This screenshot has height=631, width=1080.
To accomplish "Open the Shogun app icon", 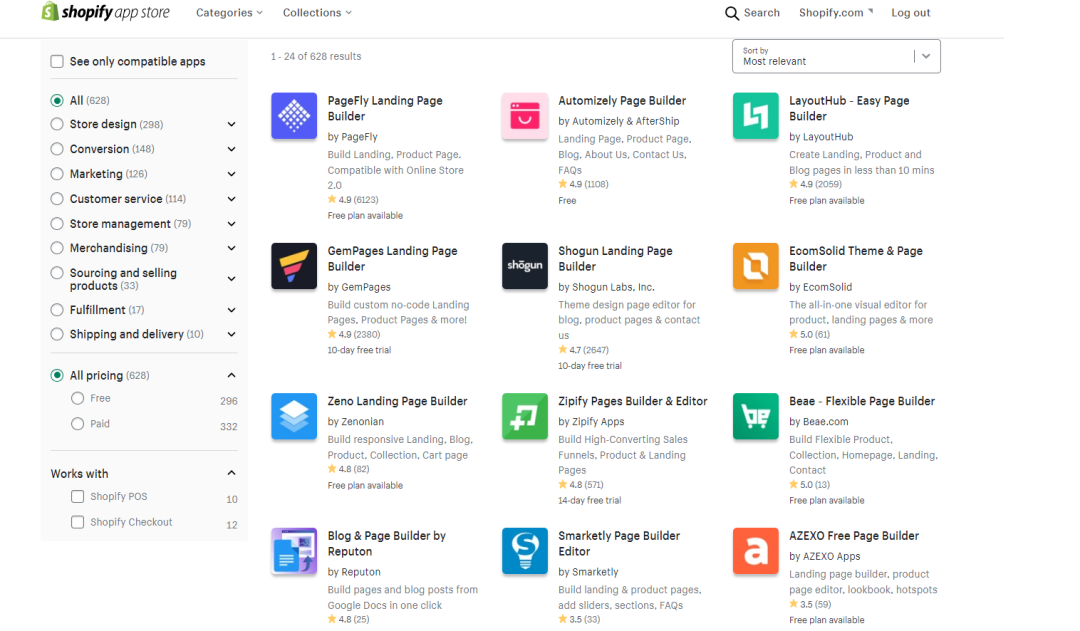I will tap(525, 266).
